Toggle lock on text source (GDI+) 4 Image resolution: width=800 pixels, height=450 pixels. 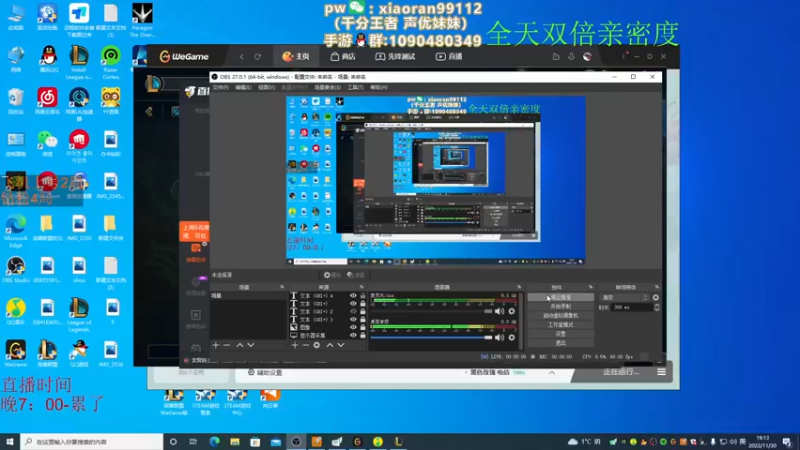tap(363, 295)
